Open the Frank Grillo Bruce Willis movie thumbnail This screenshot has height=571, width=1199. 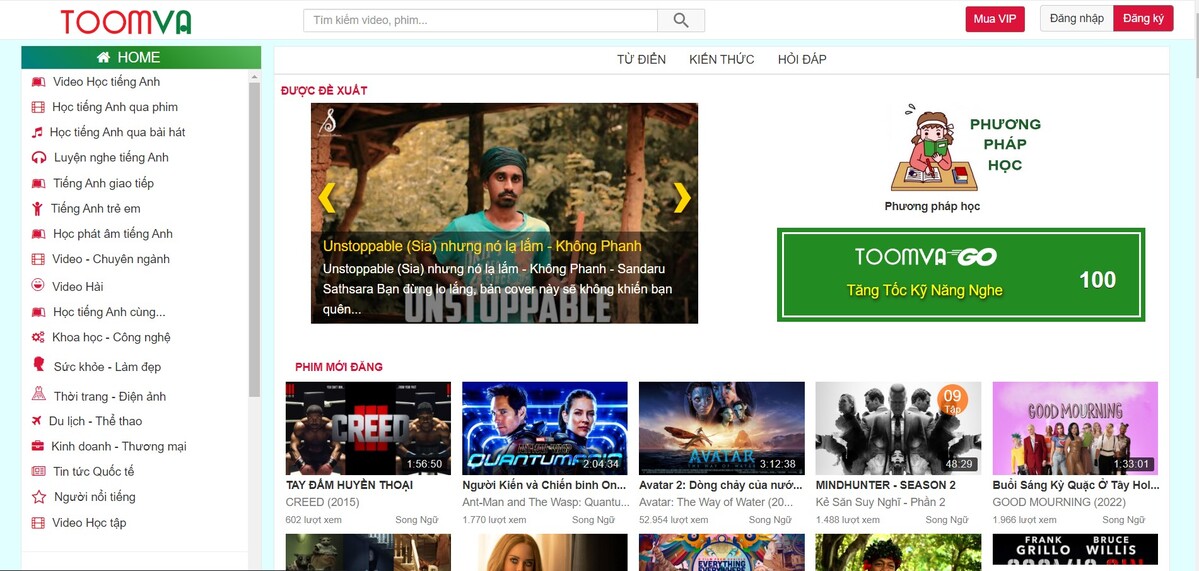(1075, 550)
